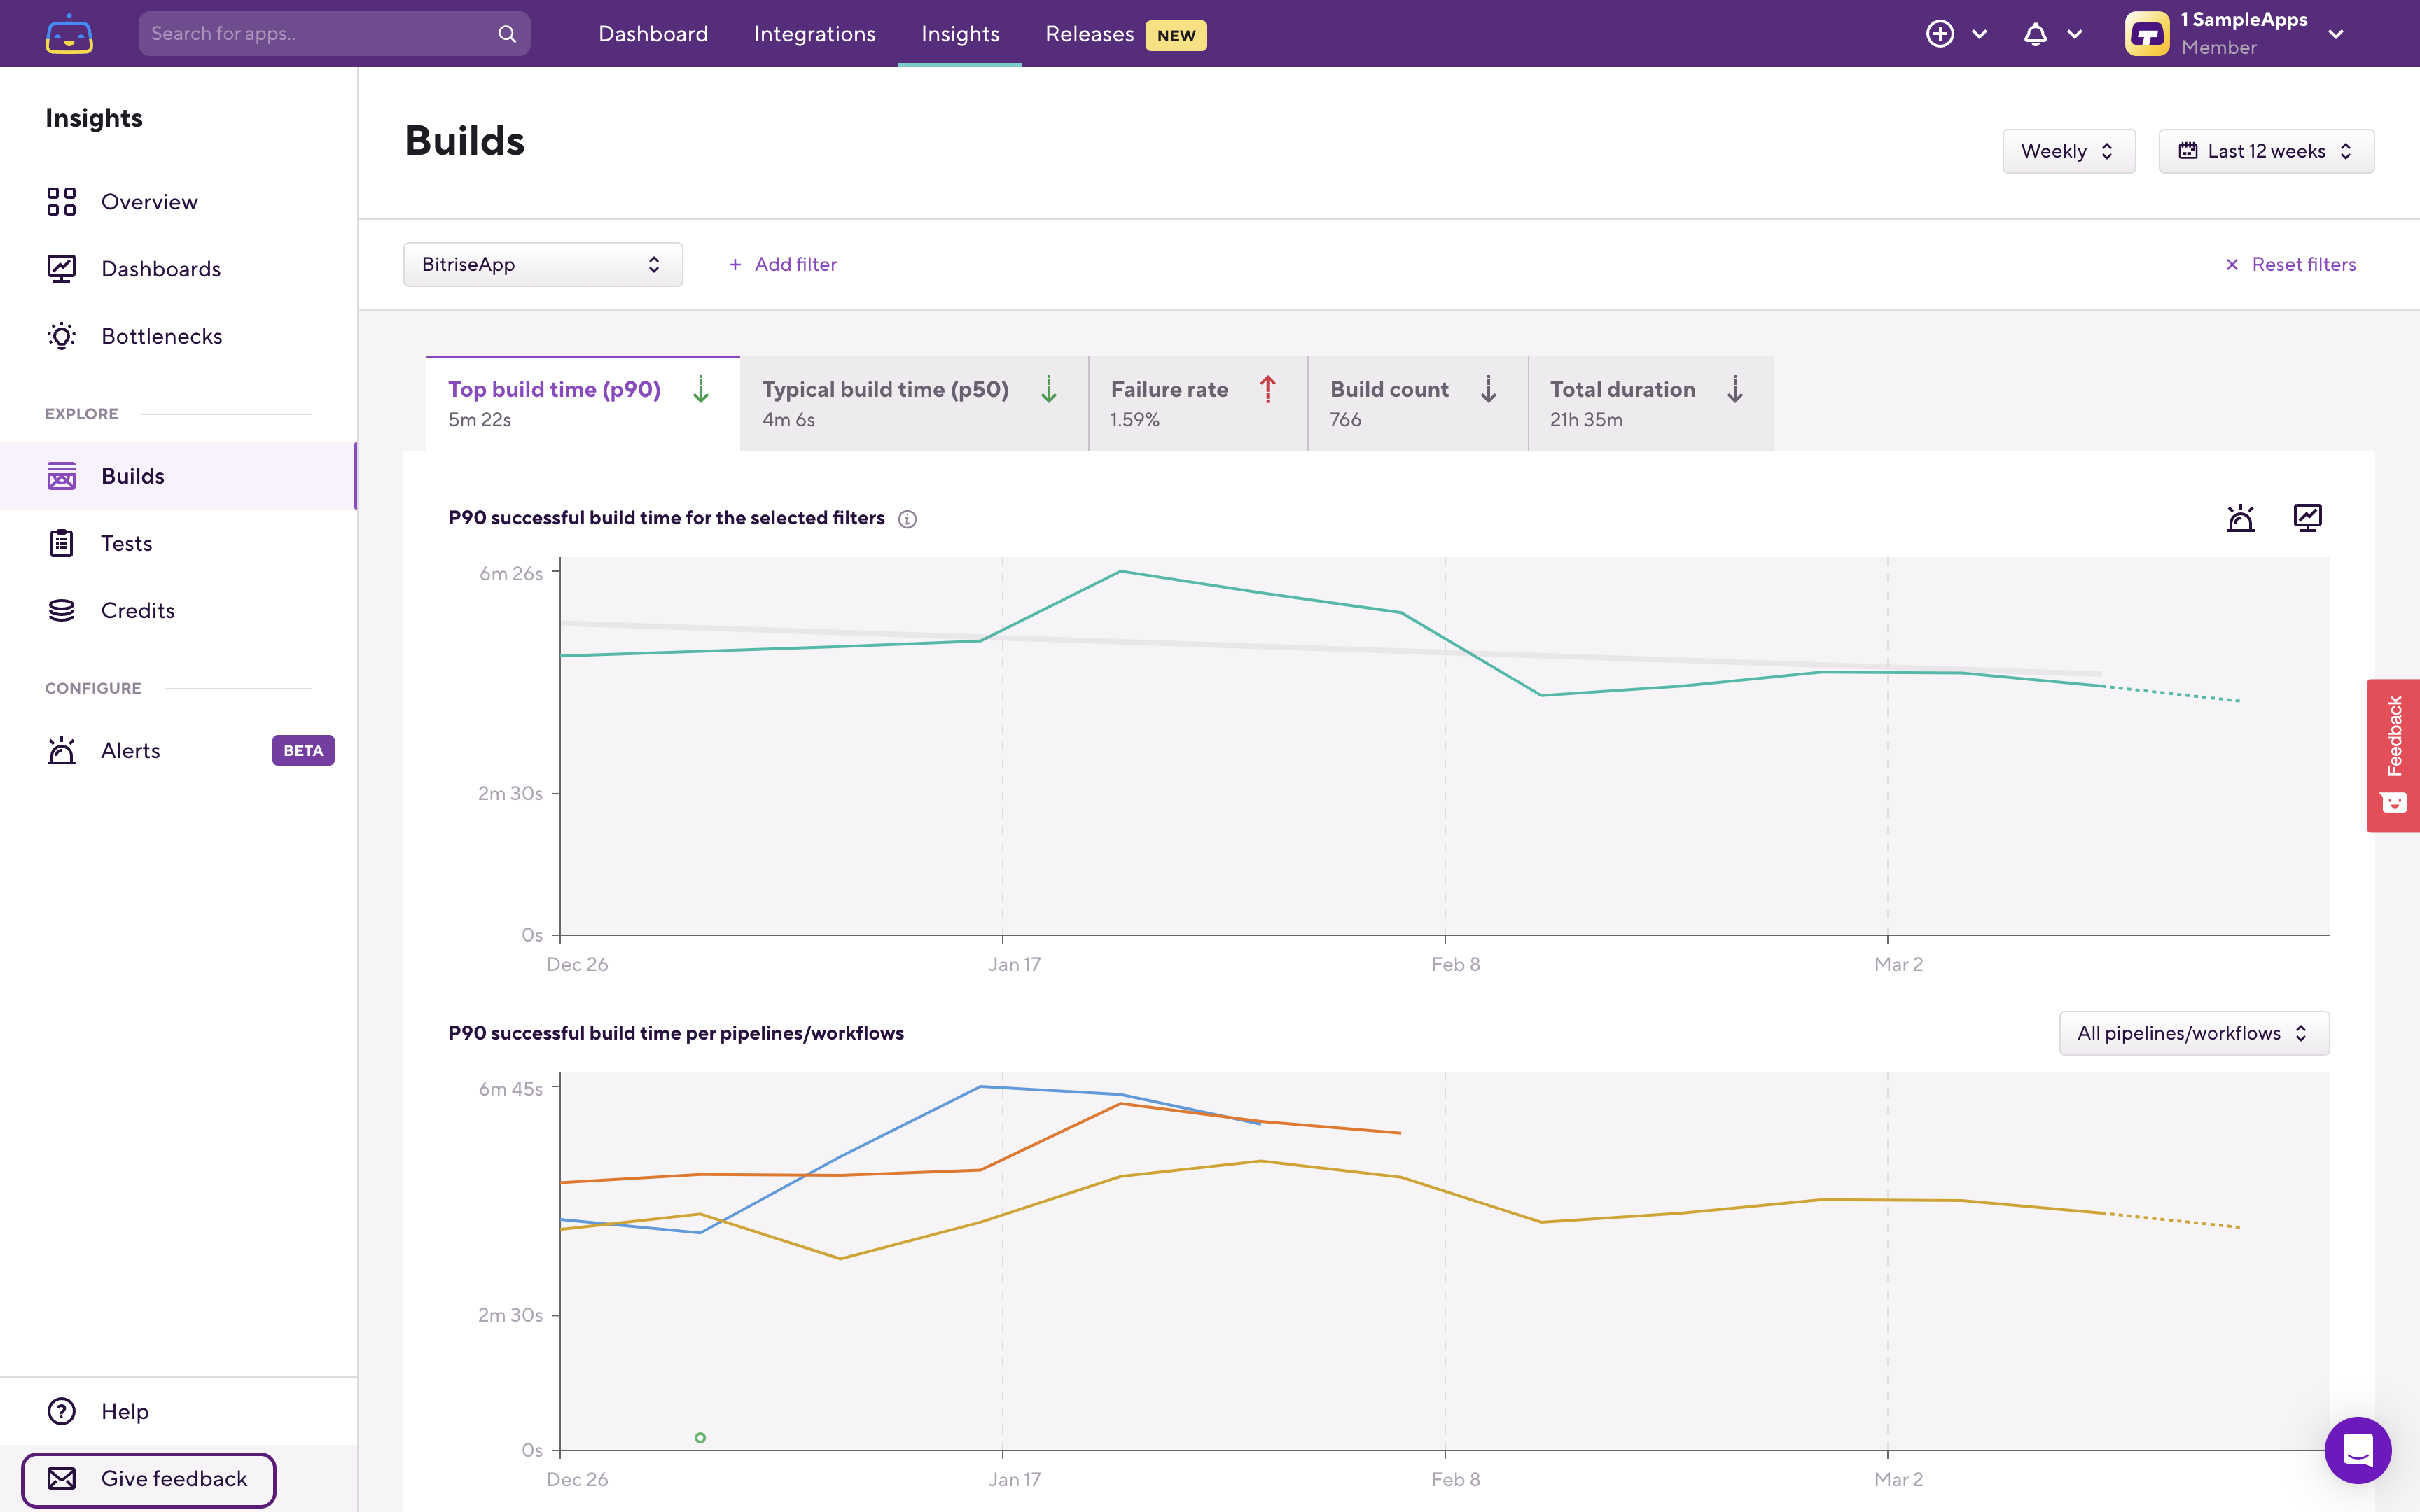Switch to Failure rate metric tab
This screenshot has height=1512, width=2420.
pos(1196,403)
